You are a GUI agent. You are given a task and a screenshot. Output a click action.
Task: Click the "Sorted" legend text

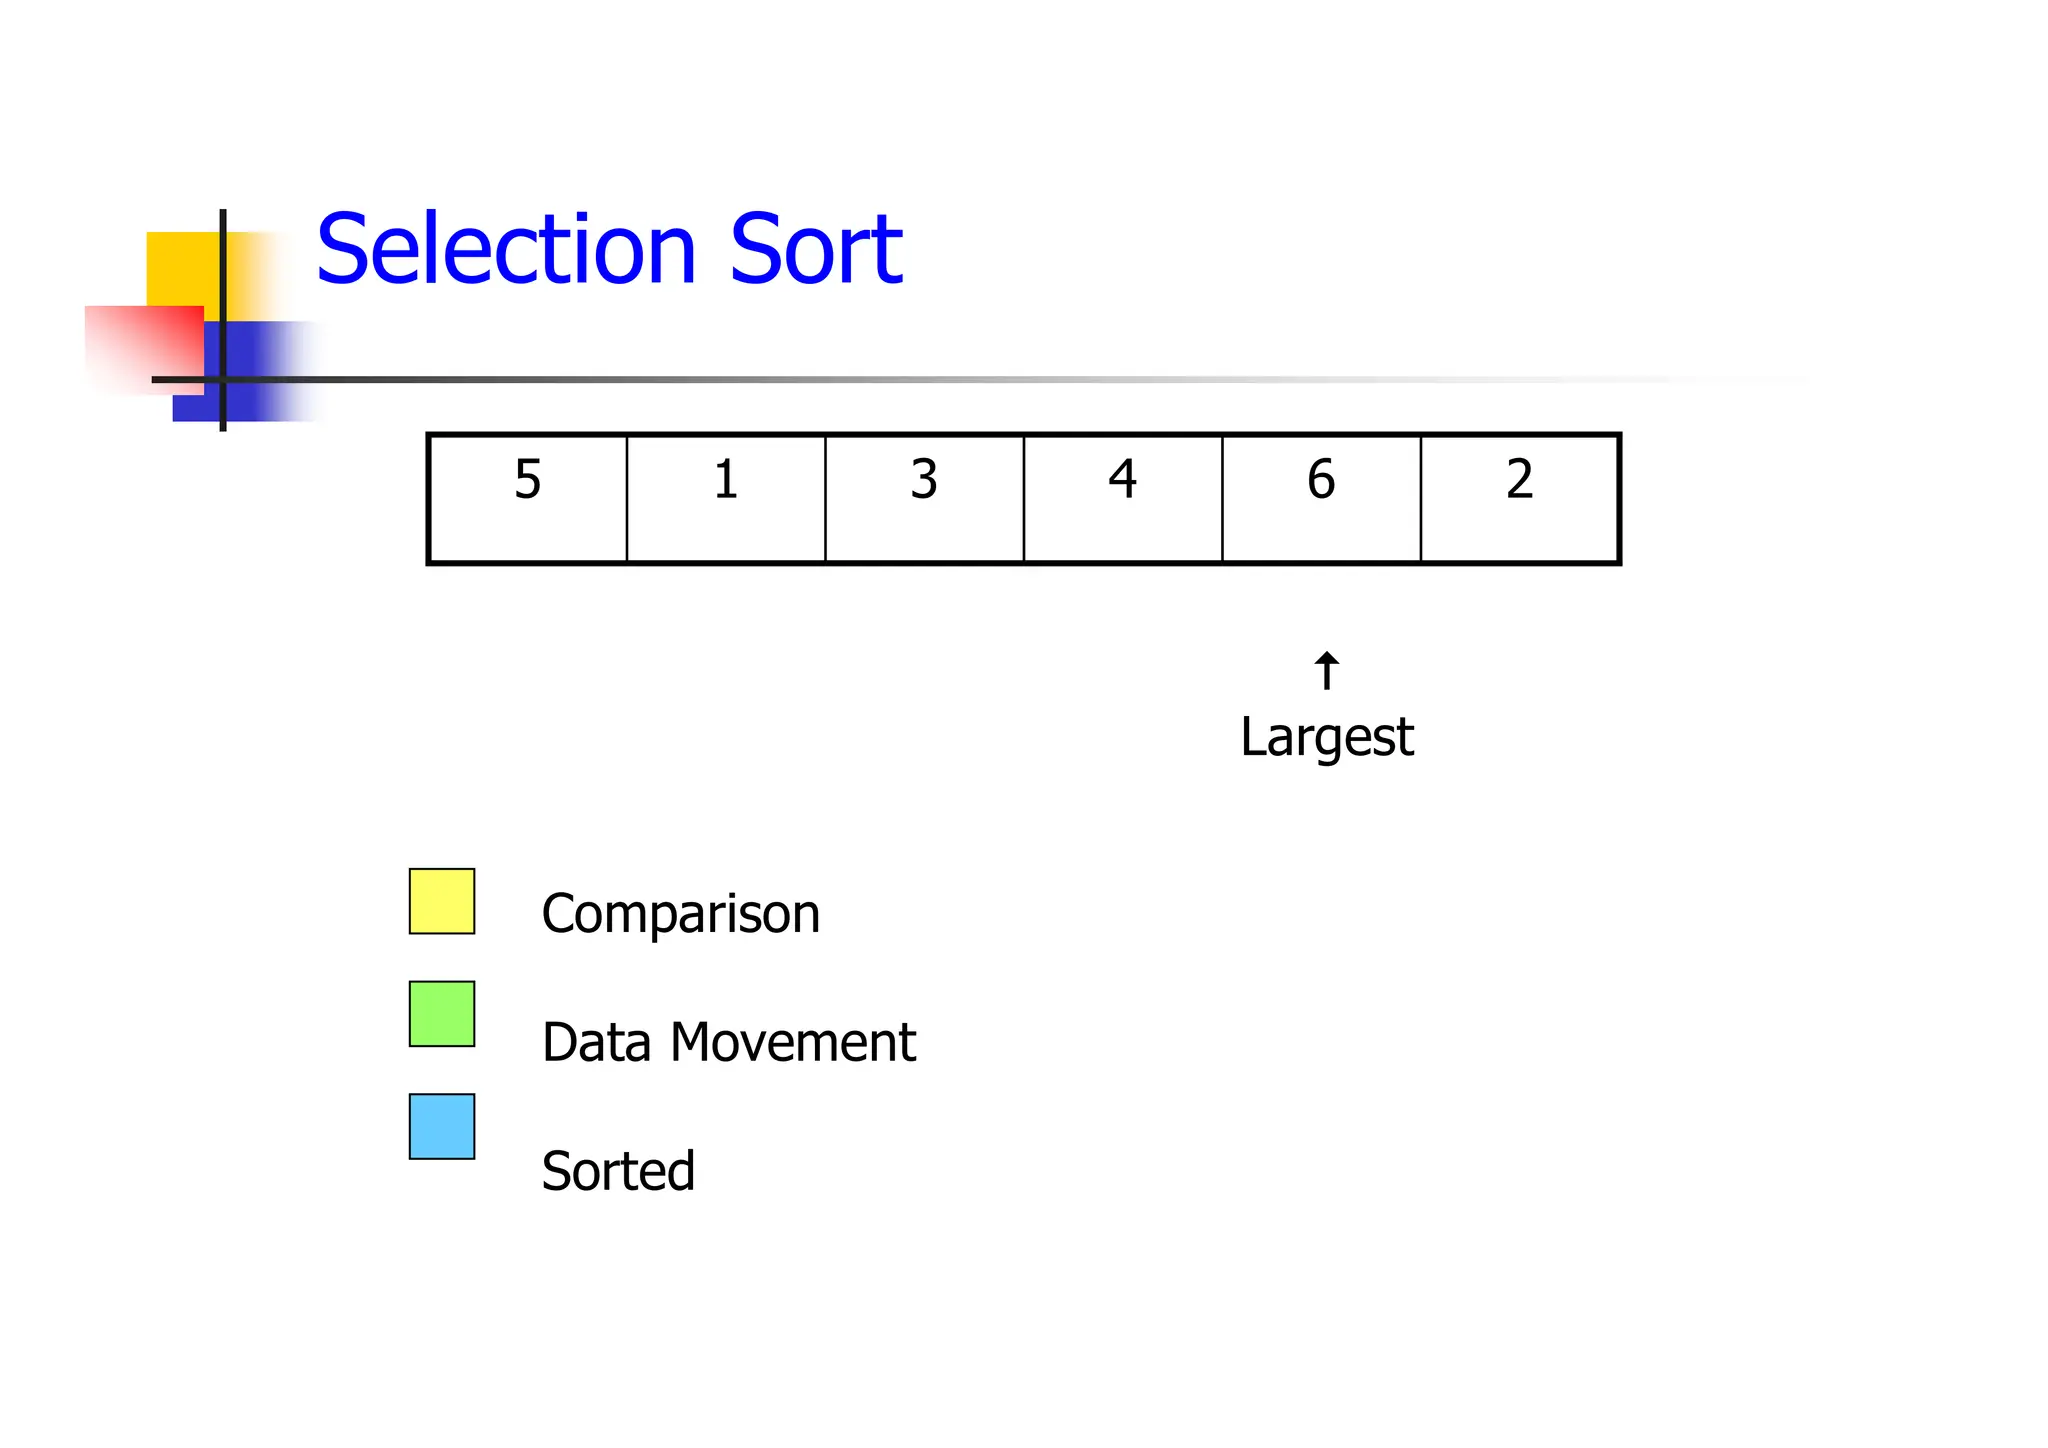click(x=618, y=1171)
